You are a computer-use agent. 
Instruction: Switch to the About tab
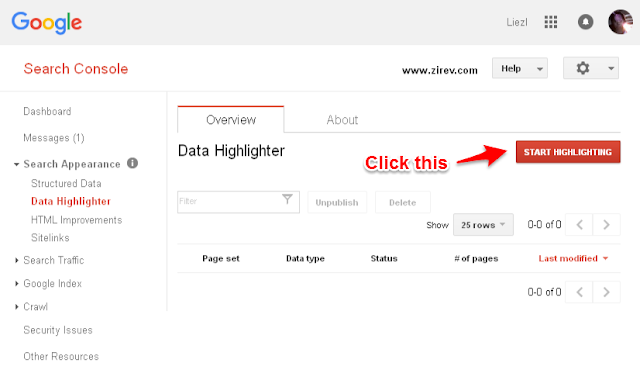pyautogui.click(x=342, y=120)
